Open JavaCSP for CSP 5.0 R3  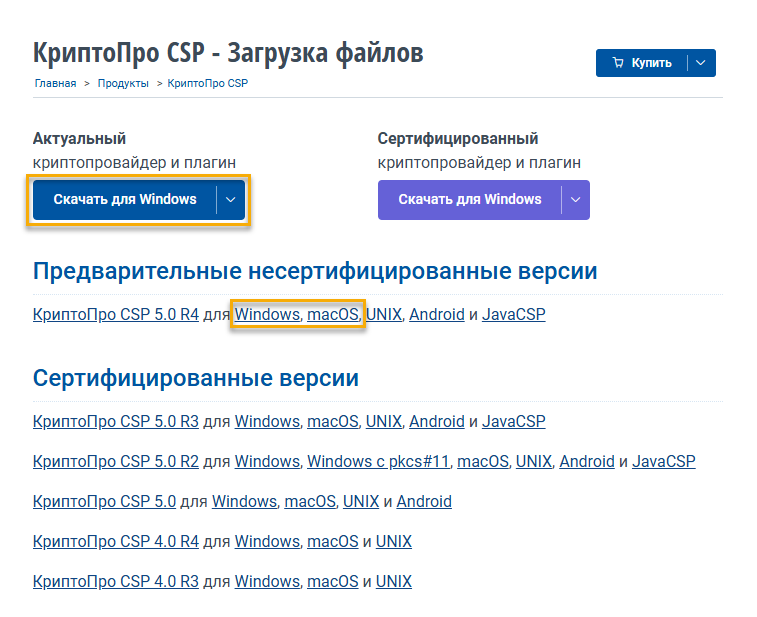513,421
